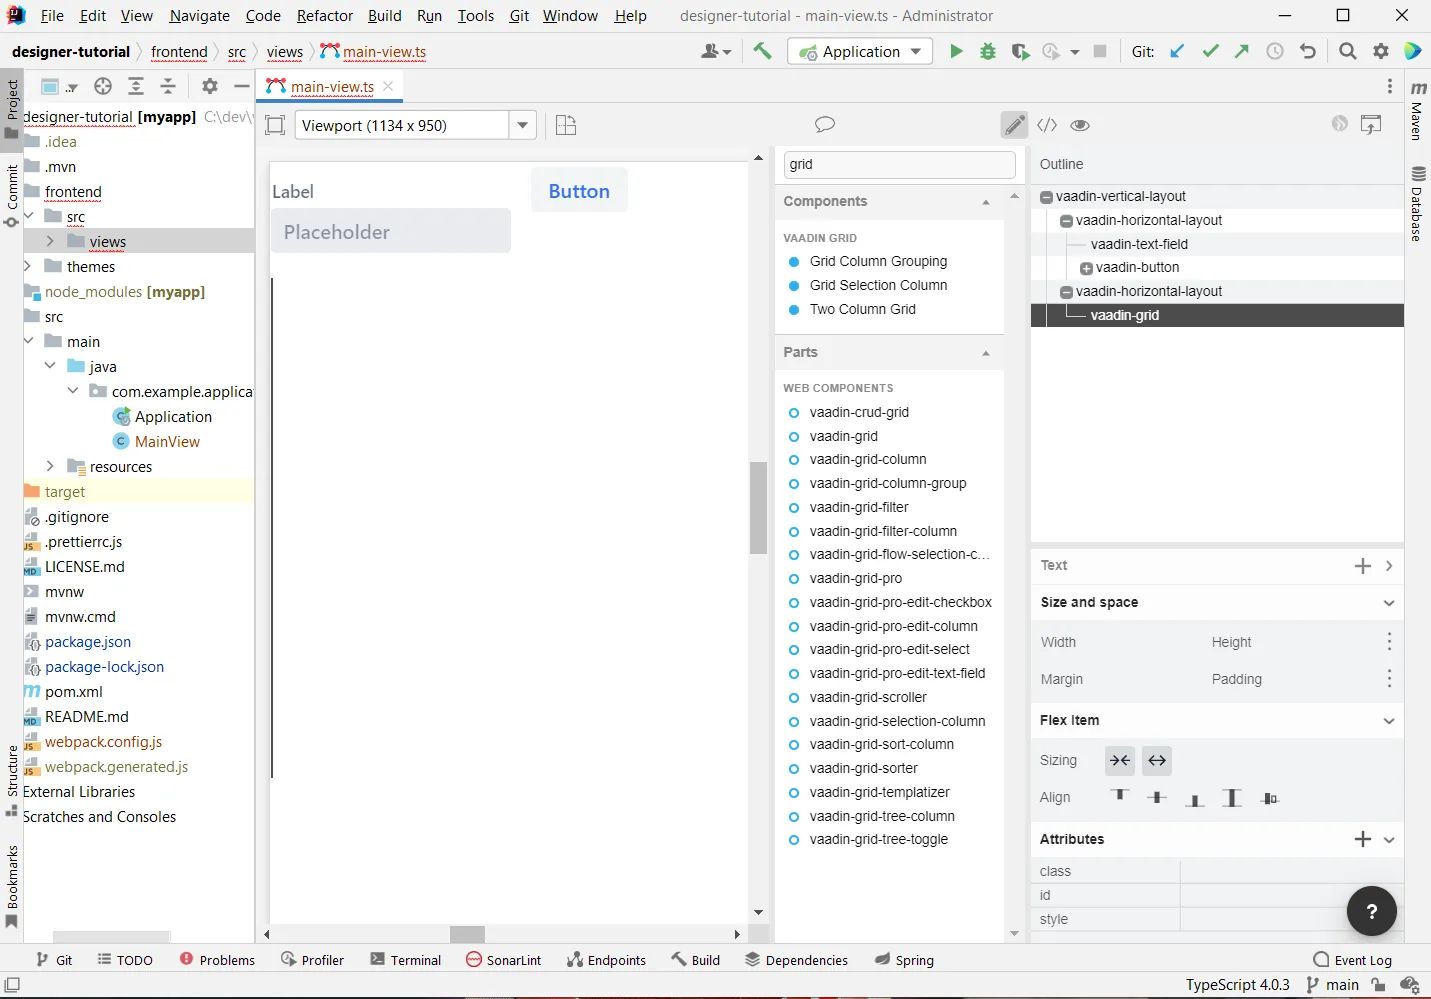Click the component search field
The height and width of the screenshot is (999, 1431).
899,165
